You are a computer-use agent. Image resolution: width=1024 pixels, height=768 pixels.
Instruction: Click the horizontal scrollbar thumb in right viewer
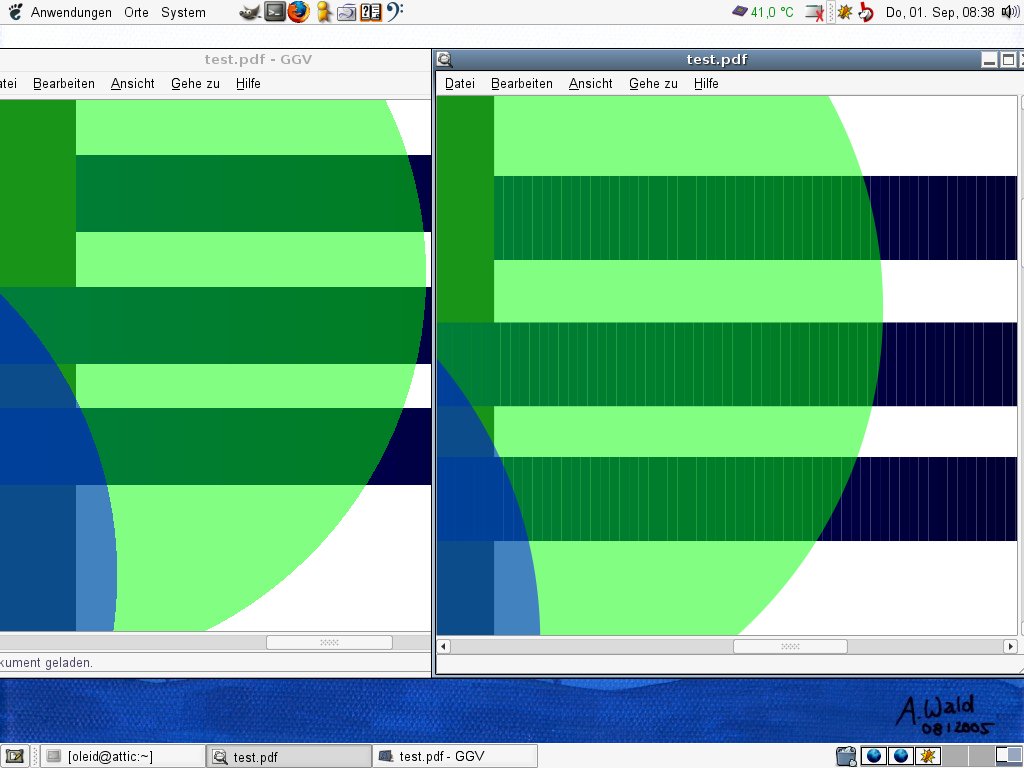790,646
